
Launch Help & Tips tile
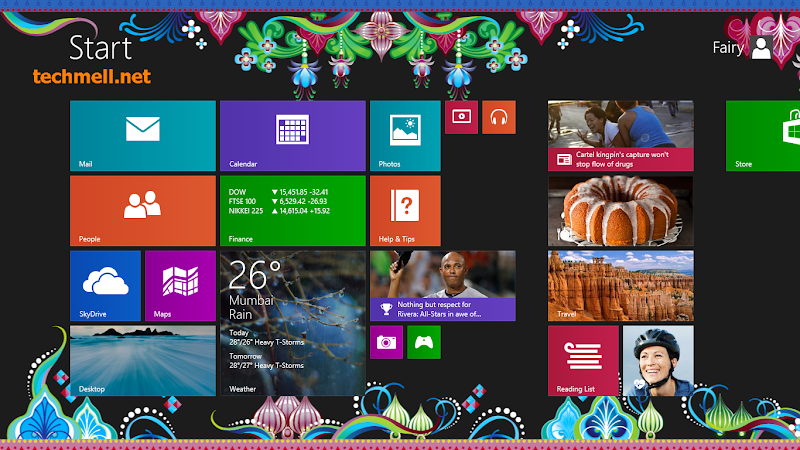405,211
